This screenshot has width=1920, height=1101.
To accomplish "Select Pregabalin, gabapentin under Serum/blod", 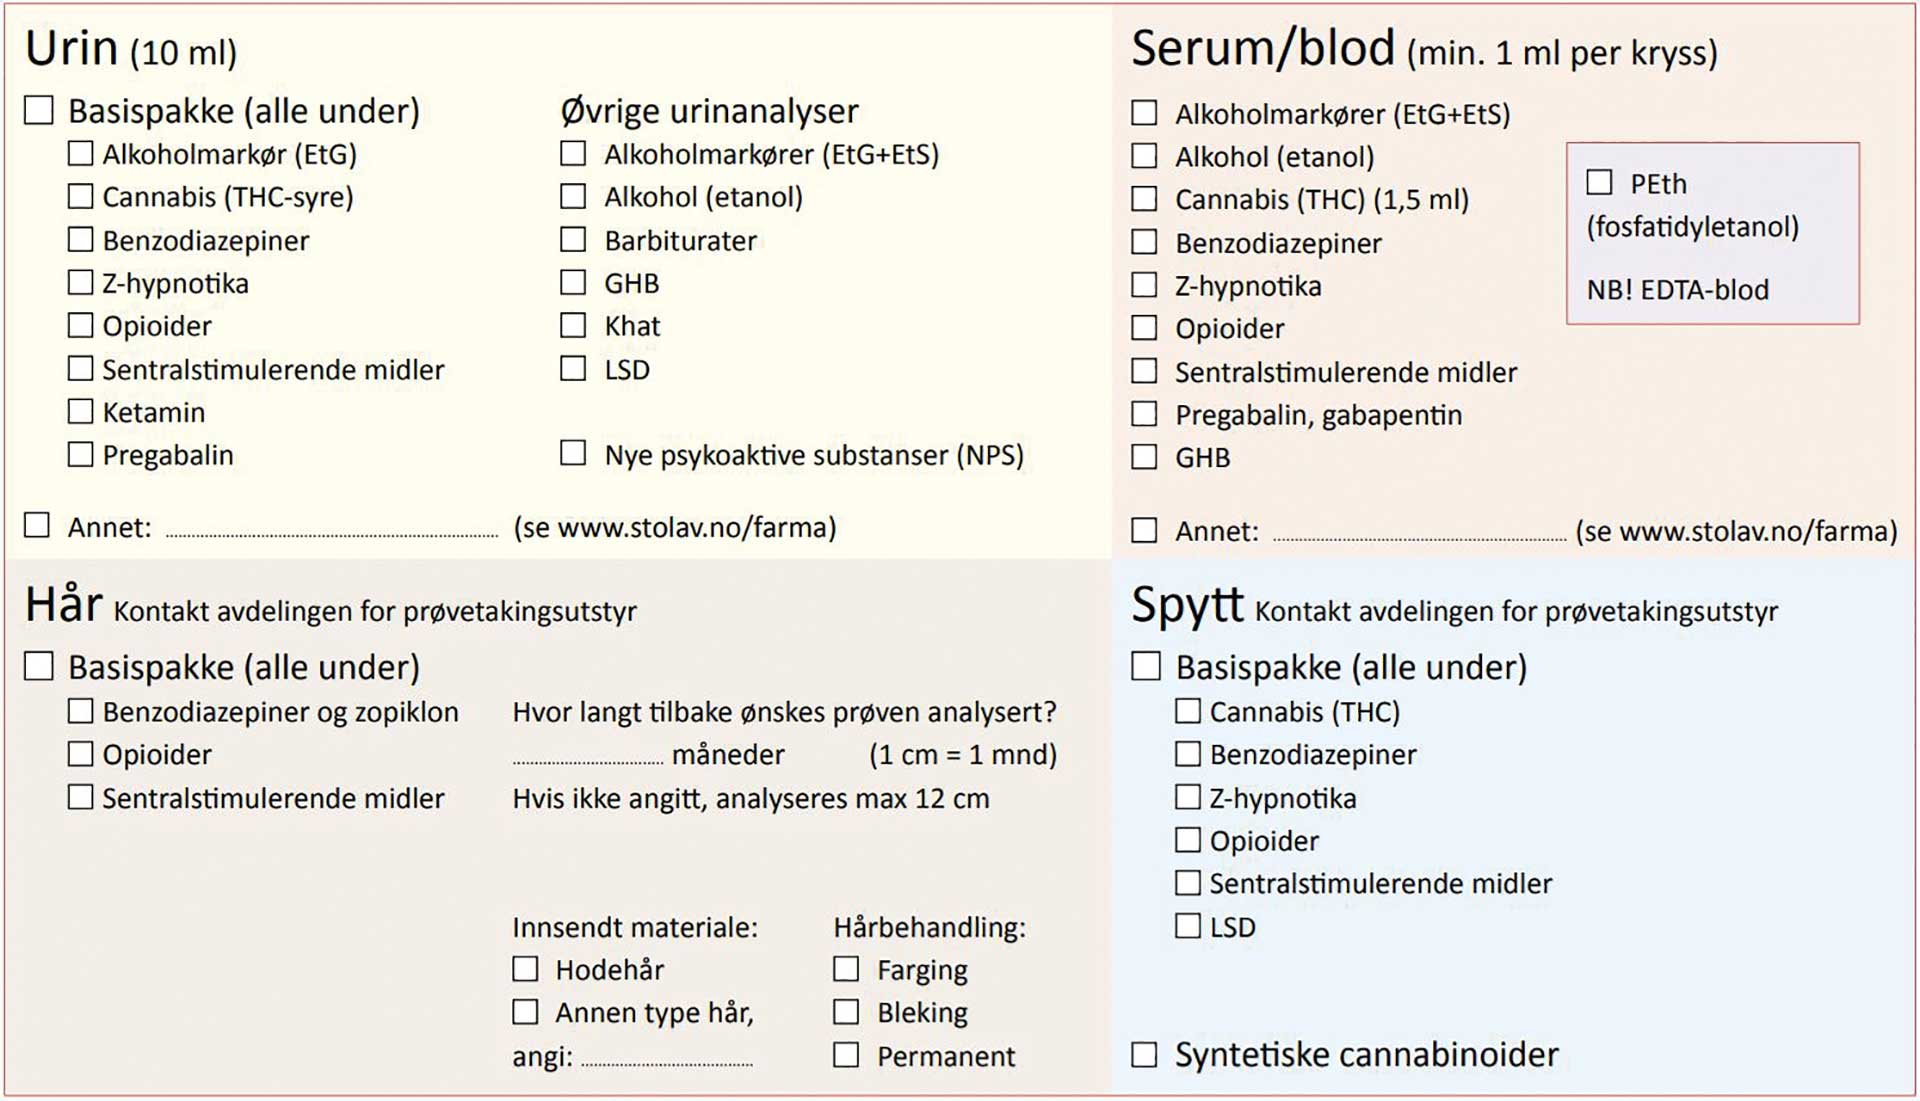I will pos(1144,414).
